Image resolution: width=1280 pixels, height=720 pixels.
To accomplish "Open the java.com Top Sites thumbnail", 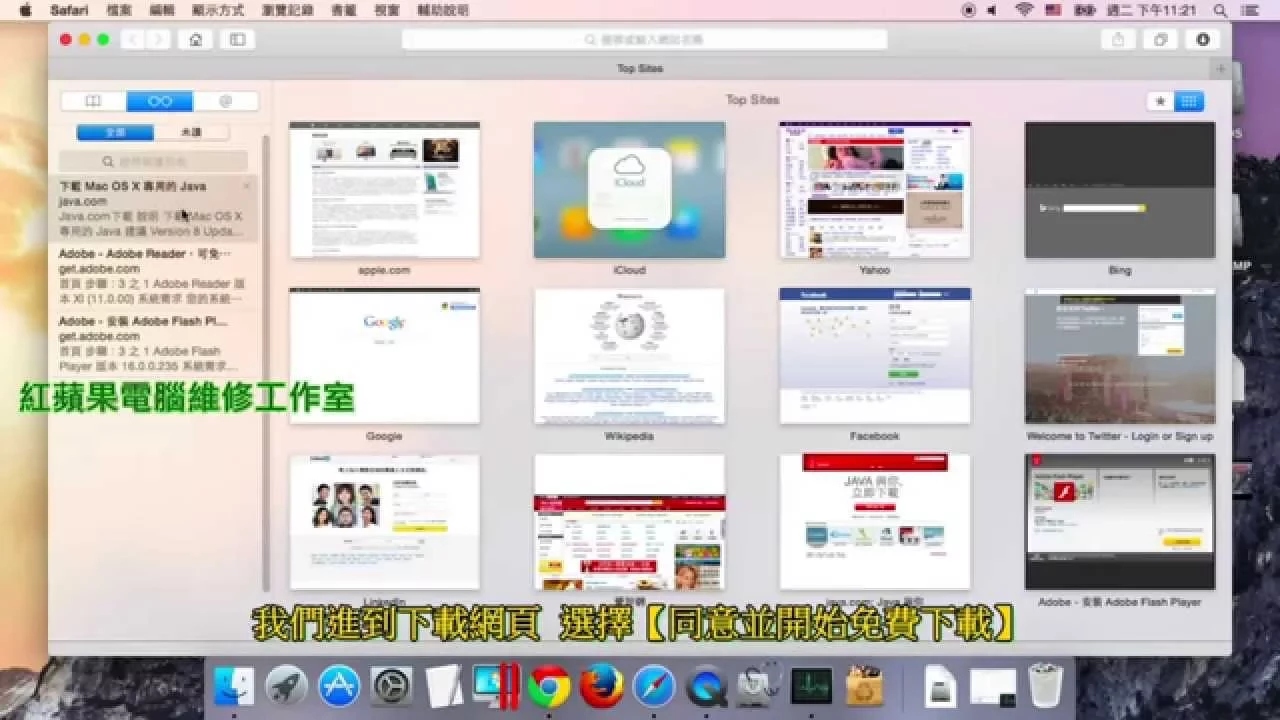I will pos(874,522).
